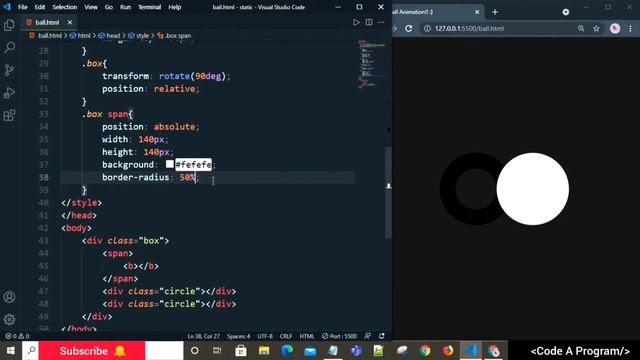The width and height of the screenshot is (640, 360).
Task: Open the editor More Actions ellipsis
Action: 381,22
